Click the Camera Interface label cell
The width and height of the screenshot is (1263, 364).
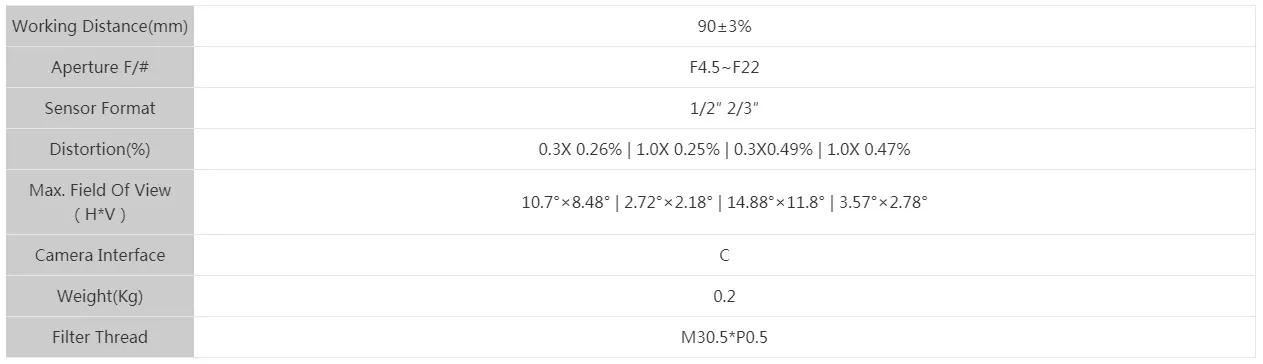tap(100, 255)
